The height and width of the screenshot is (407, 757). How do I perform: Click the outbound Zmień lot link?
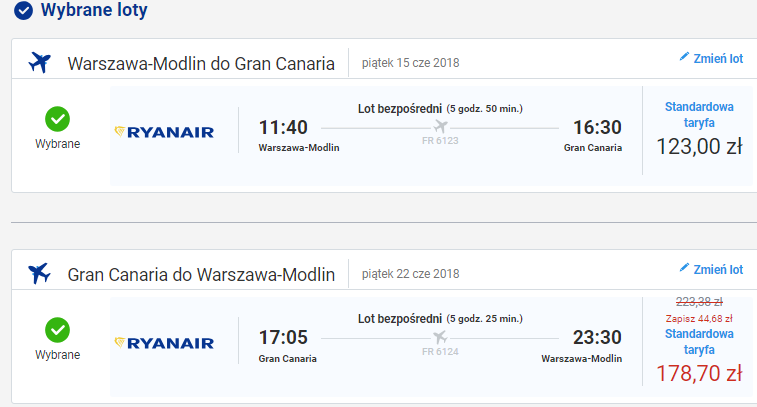(711, 58)
